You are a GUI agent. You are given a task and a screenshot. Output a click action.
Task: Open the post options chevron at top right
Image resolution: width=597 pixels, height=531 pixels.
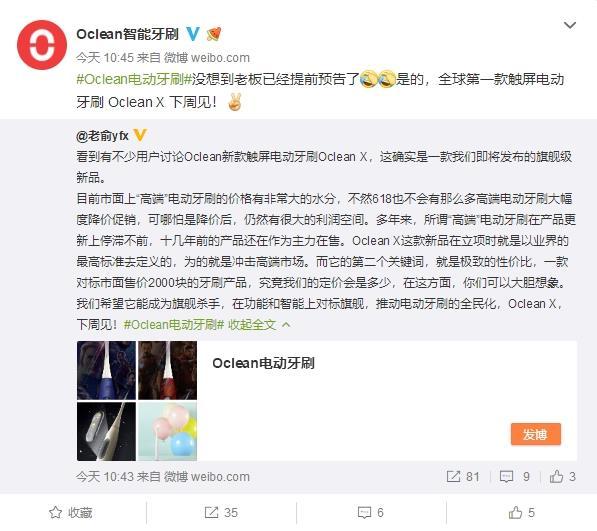[x=570, y=25]
